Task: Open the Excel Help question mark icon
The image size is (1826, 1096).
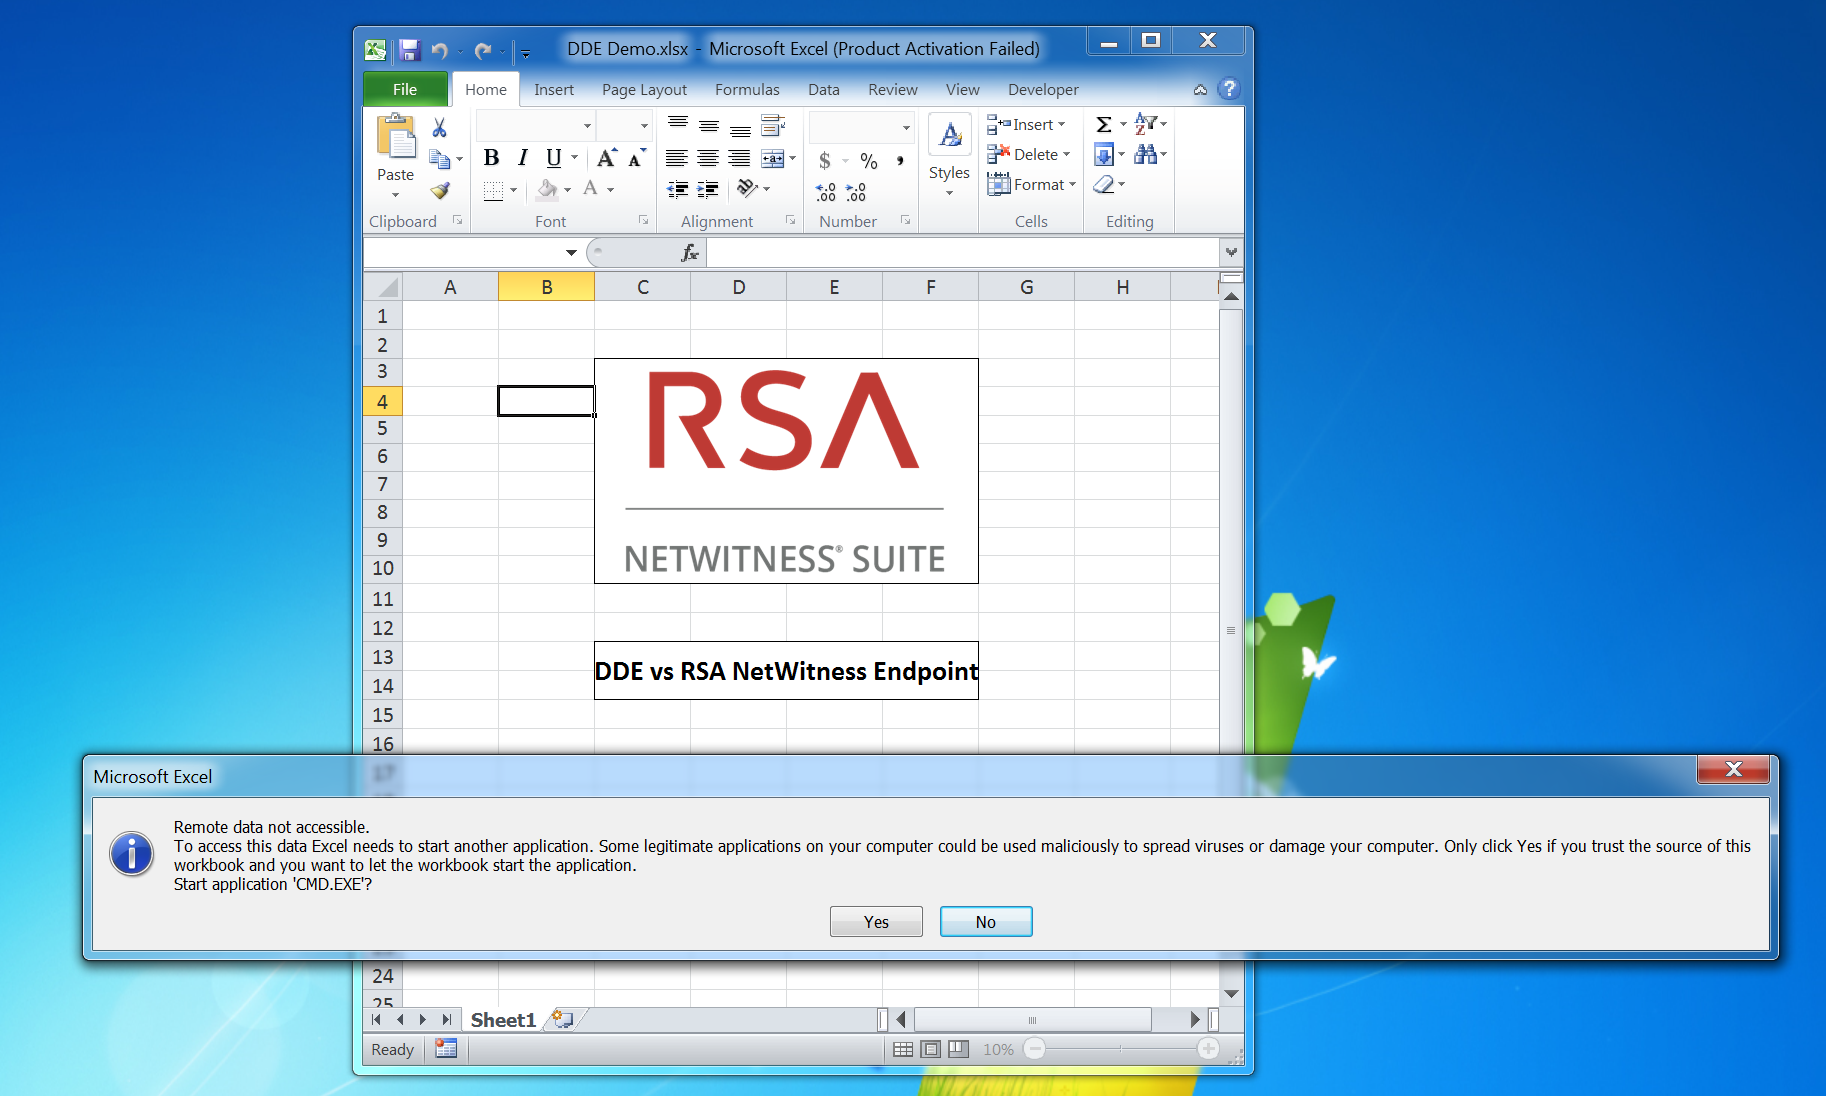Action: 1229,89
